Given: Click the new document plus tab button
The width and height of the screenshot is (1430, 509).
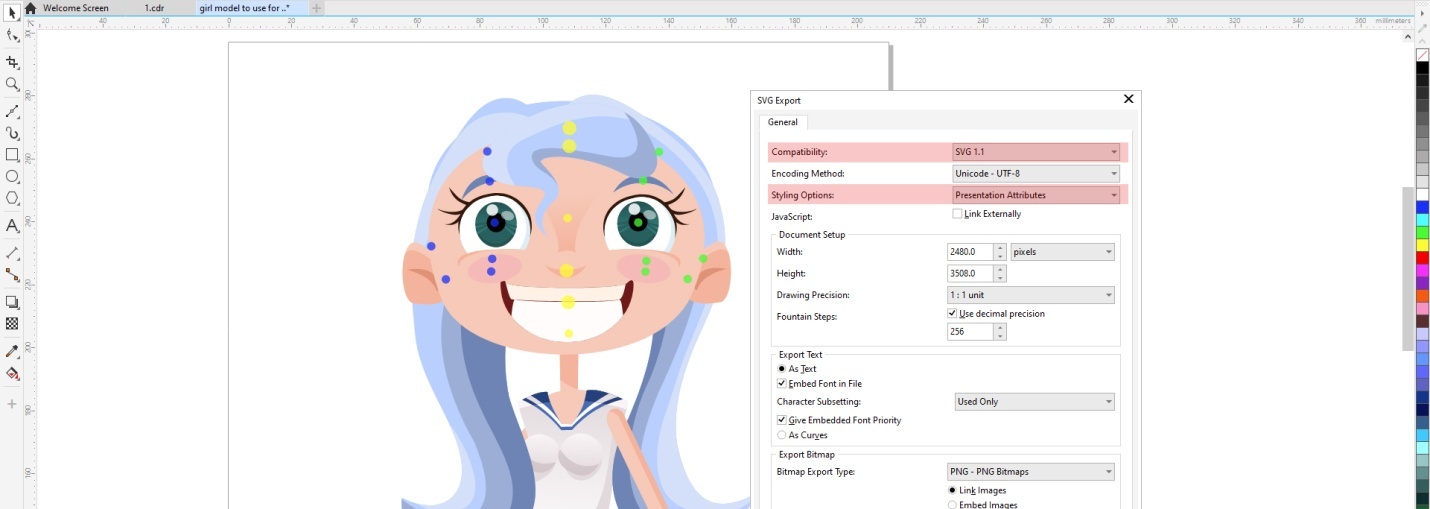Looking at the screenshot, I should [x=317, y=8].
